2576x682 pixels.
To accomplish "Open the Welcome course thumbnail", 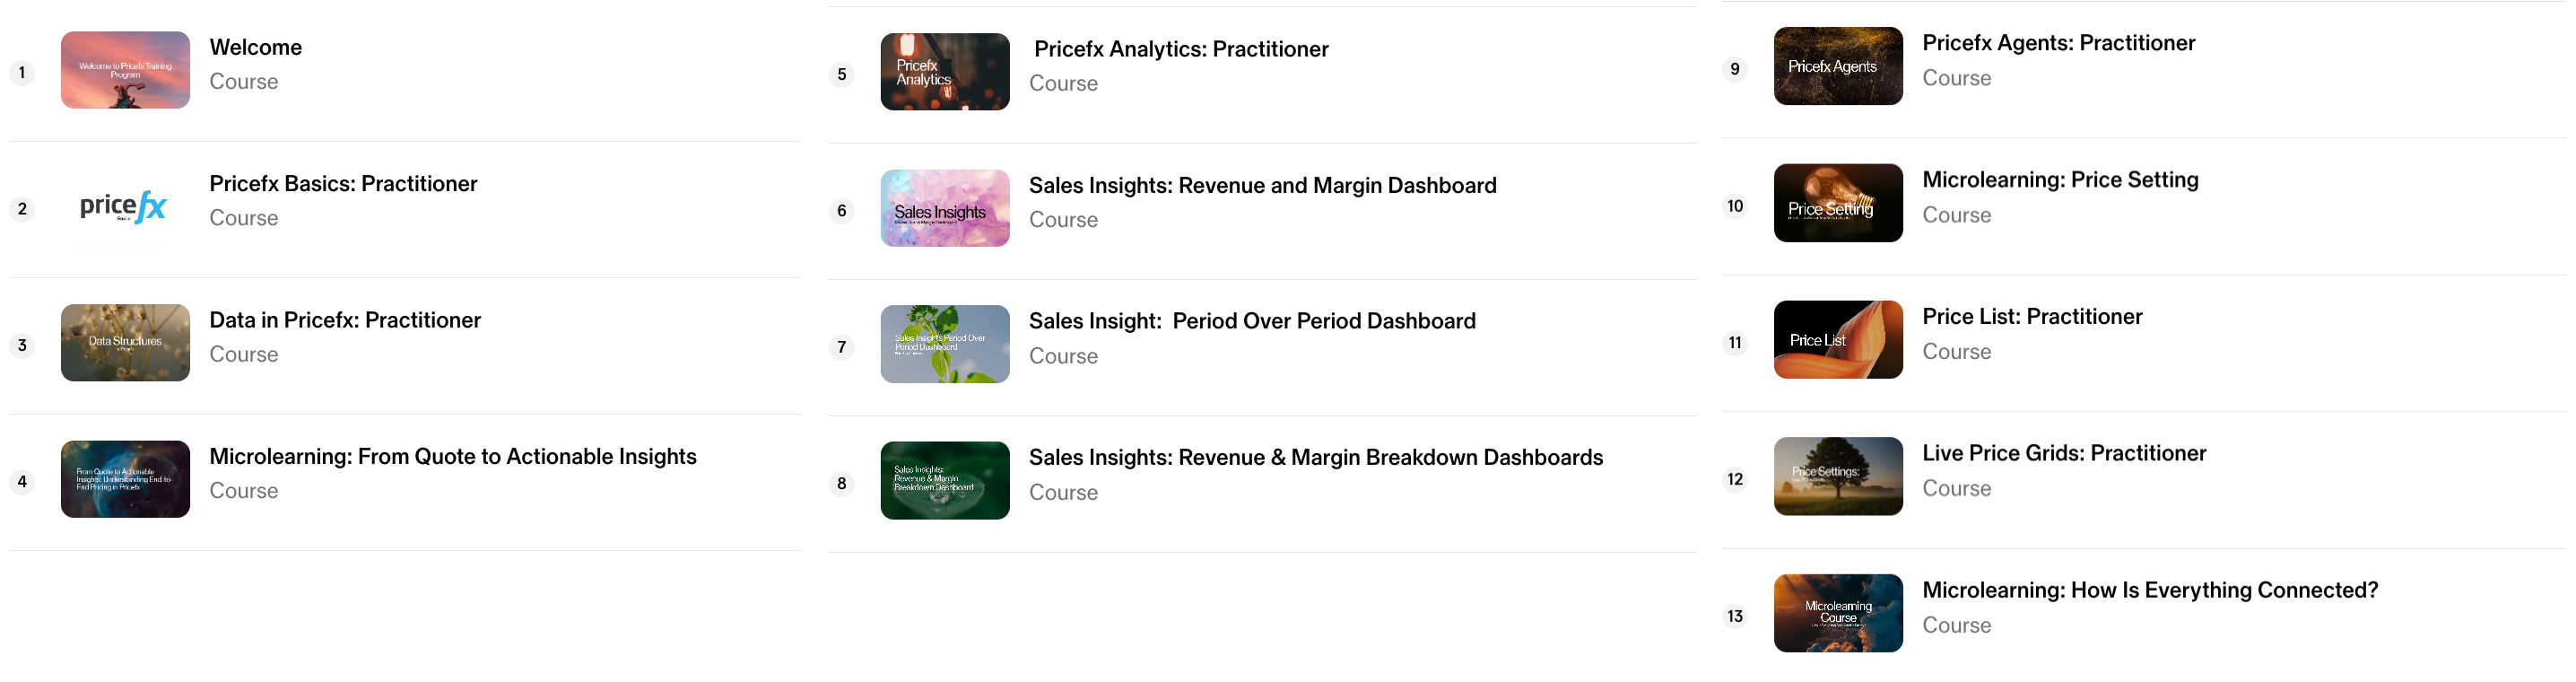I will pos(125,70).
